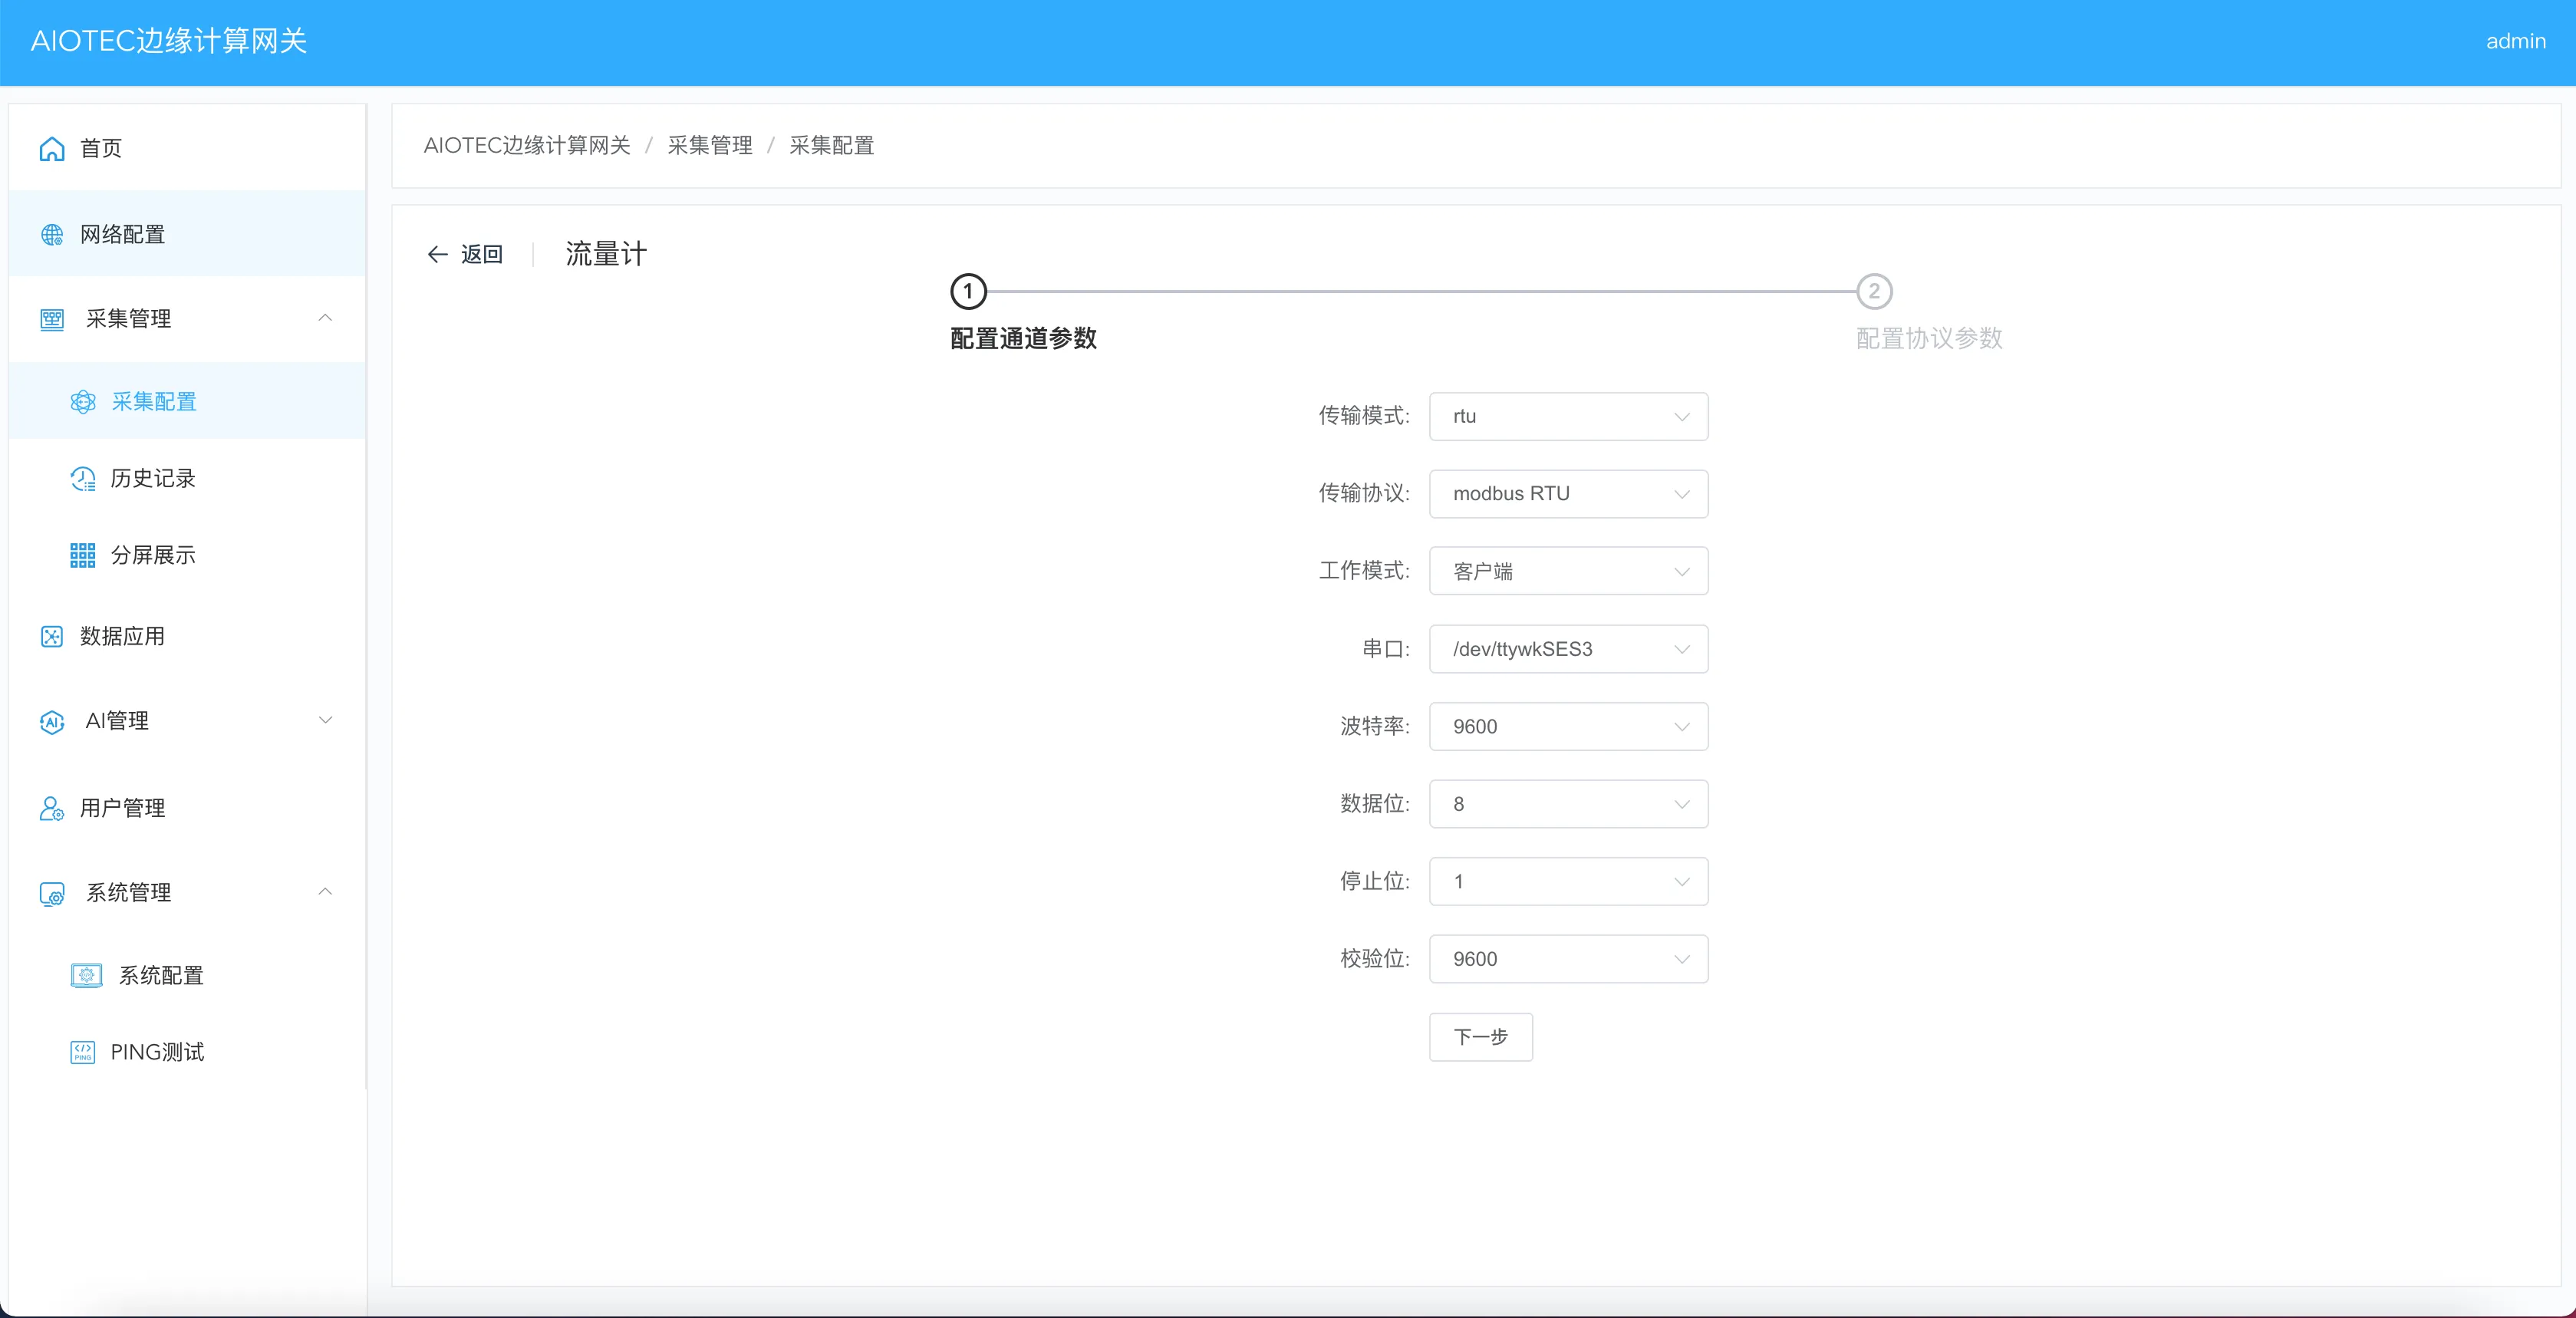
Task: Click the user icon beside 用户管理
Action: click(52, 808)
